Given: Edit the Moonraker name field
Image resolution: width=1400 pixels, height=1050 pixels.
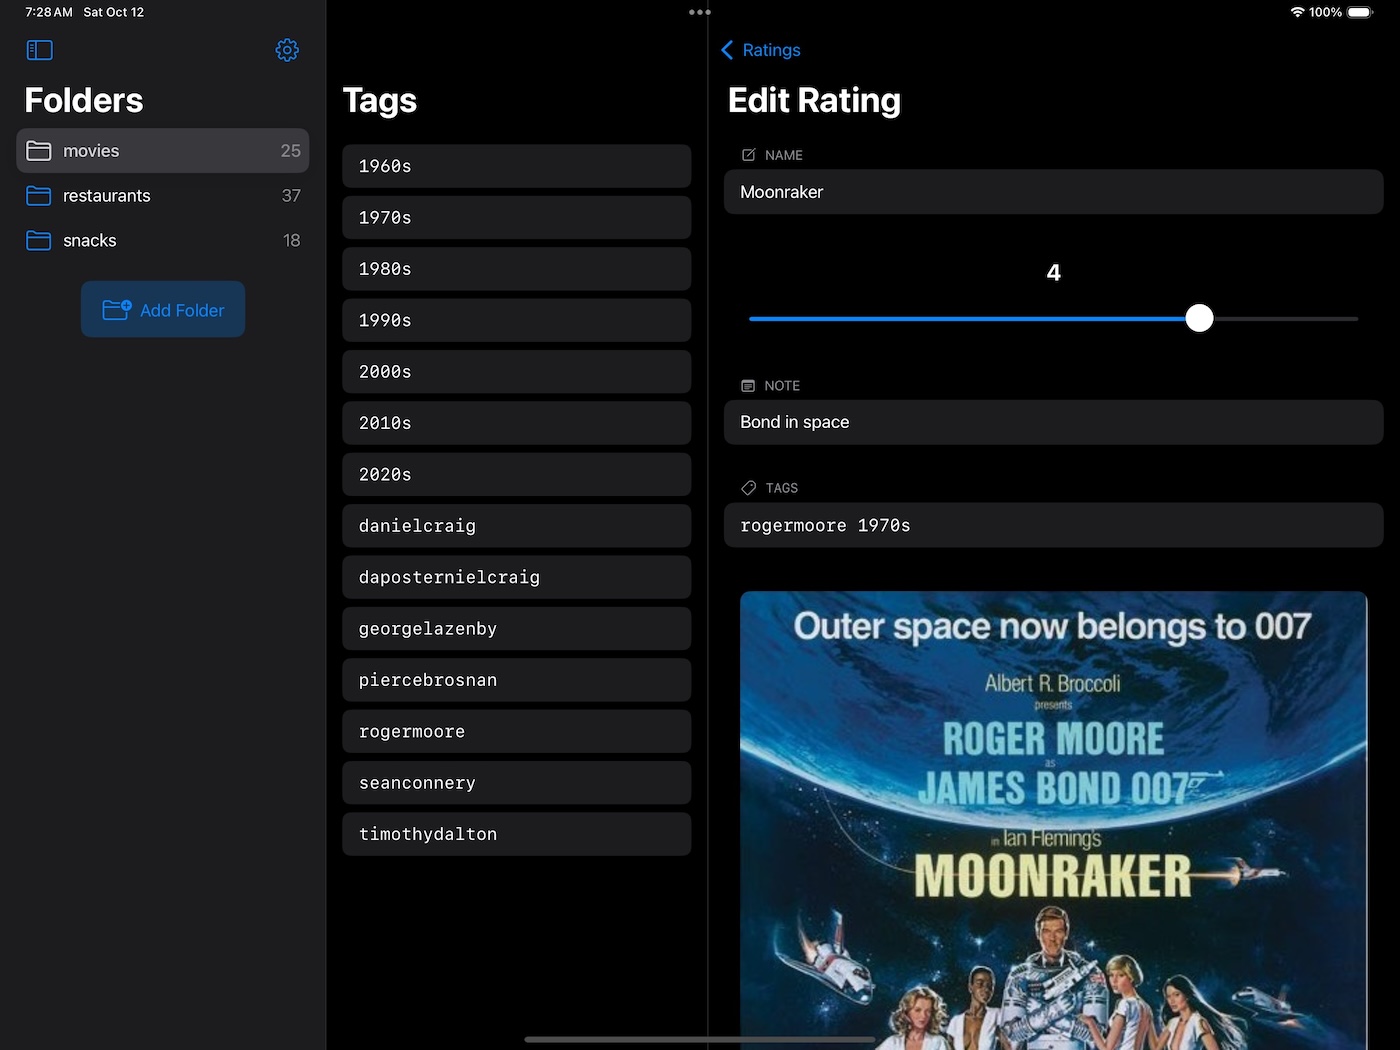Looking at the screenshot, I should click(1052, 192).
